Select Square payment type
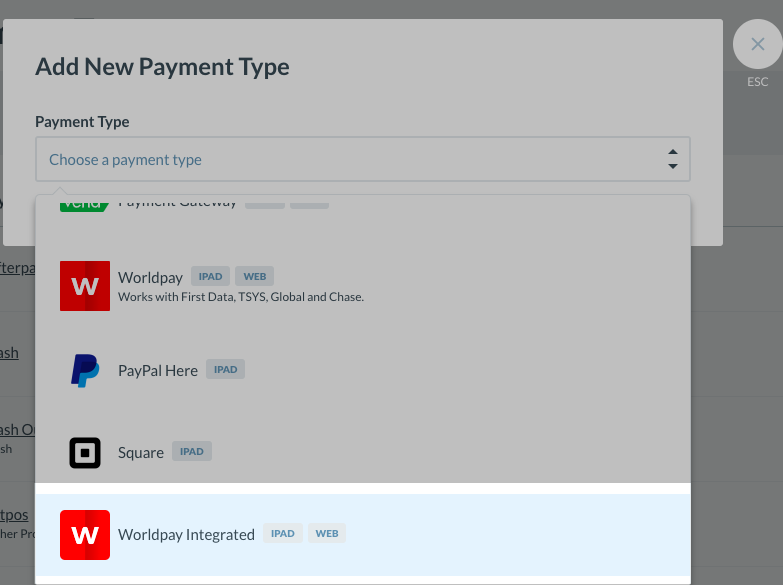 [x=141, y=453]
